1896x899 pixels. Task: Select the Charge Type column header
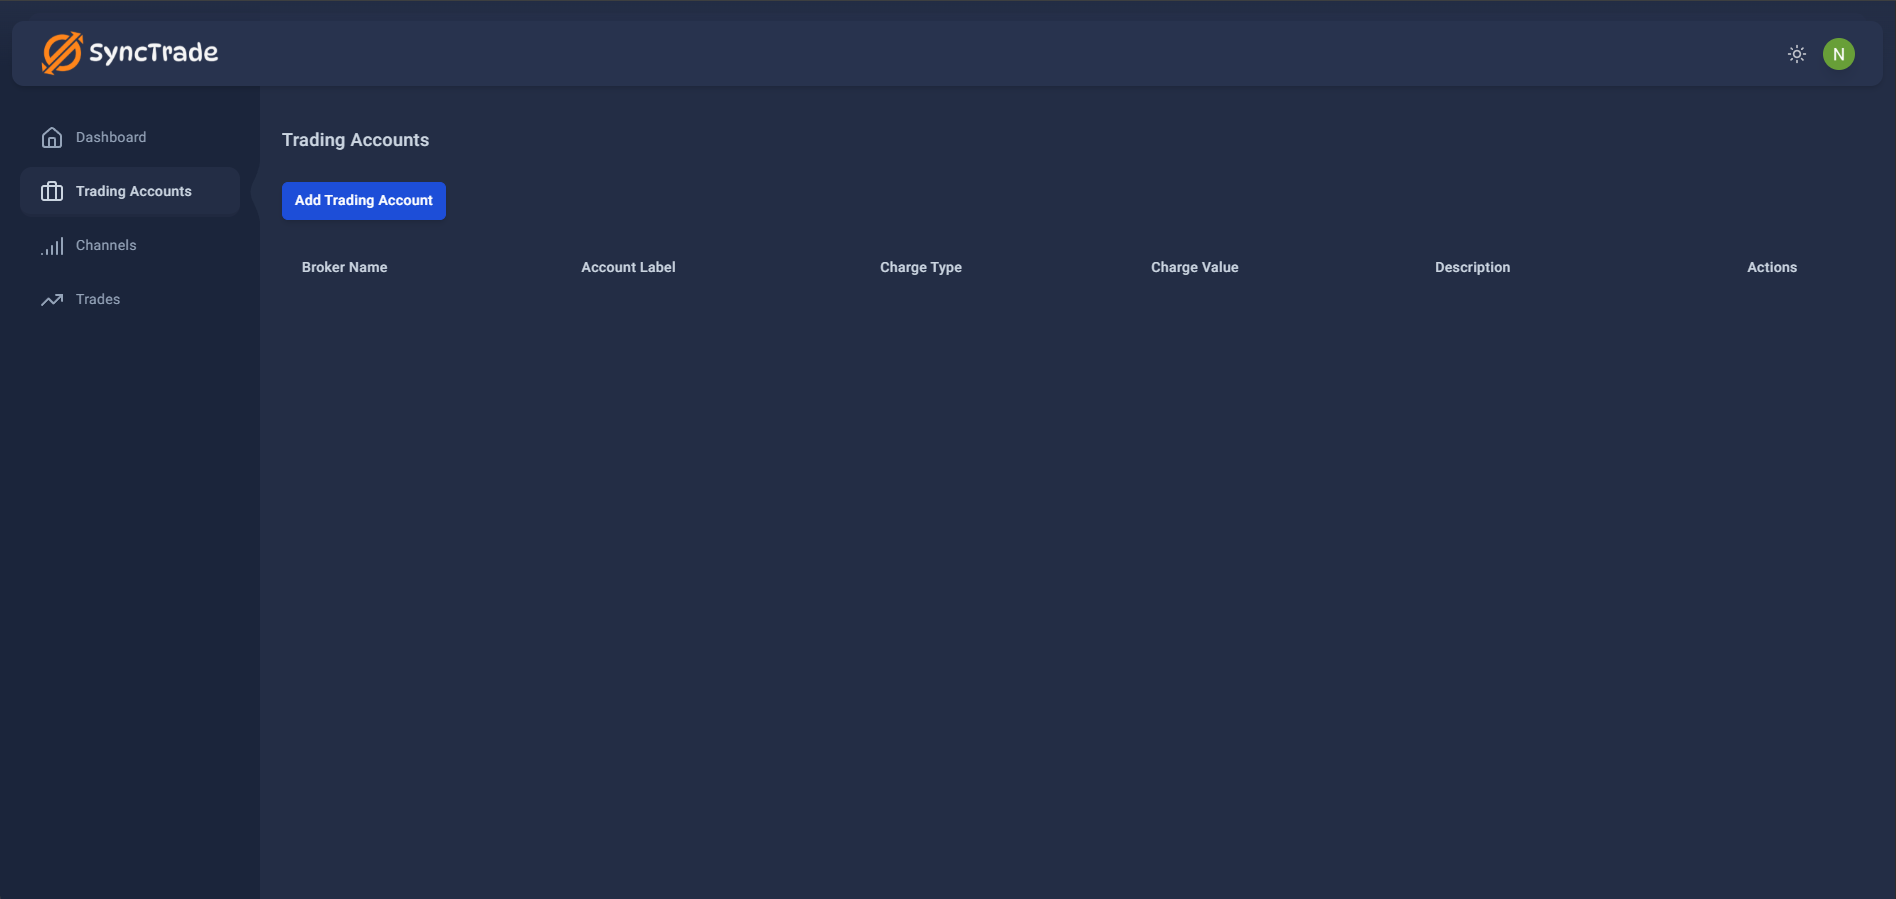[x=920, y=268]
